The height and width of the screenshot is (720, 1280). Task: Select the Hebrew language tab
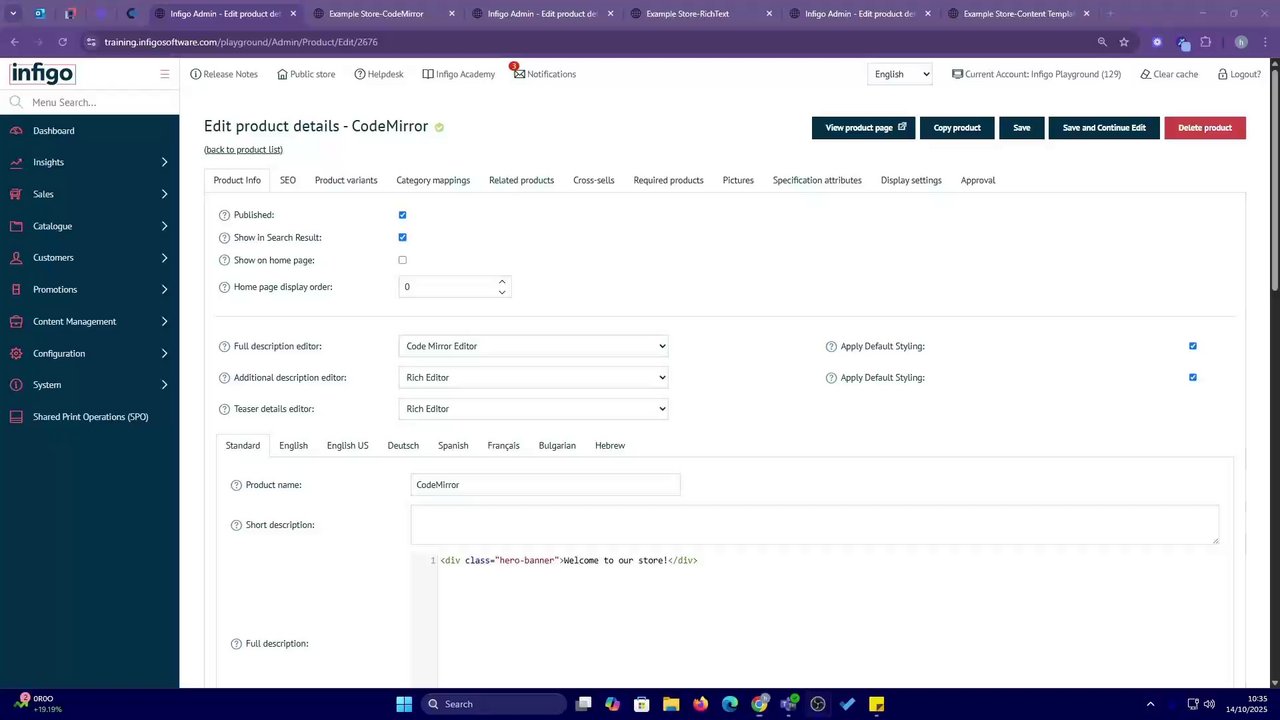(x=610, y=445)
